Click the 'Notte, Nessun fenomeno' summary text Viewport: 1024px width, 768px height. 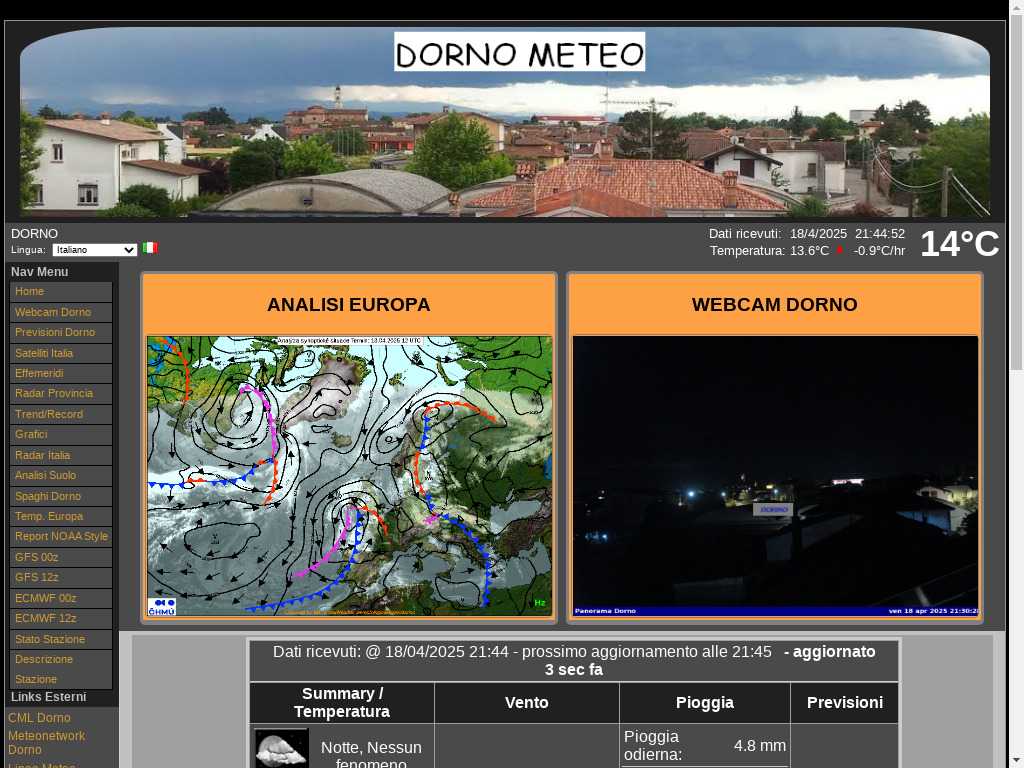pos(371,756)
